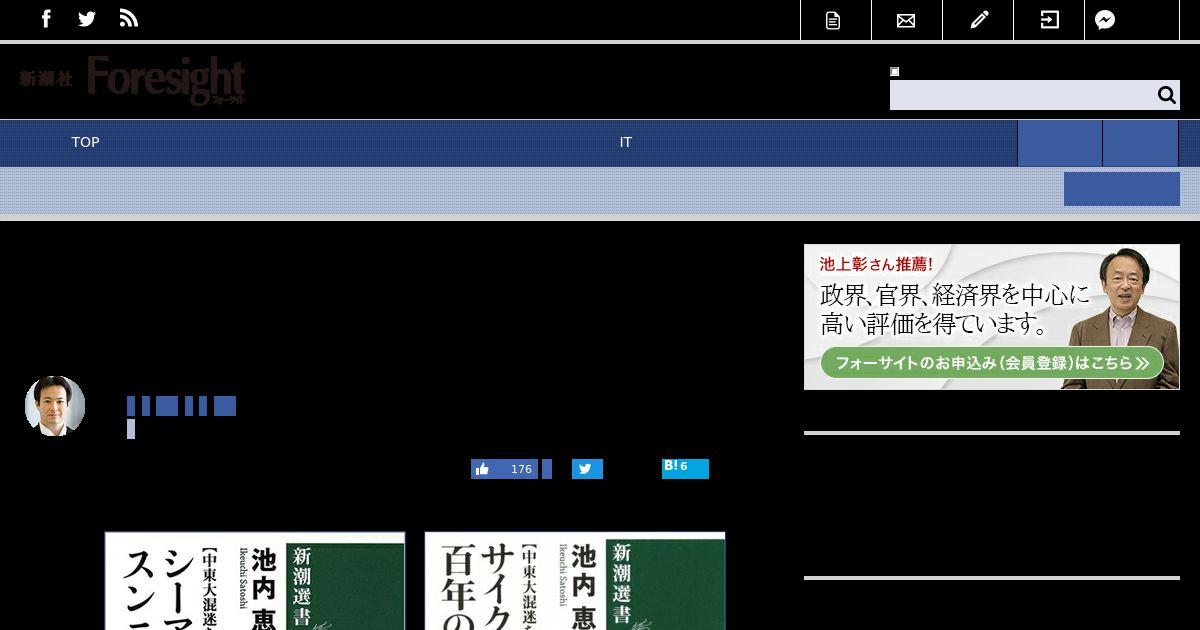
Task: Click the Facebook like button showing 176
Action: point(505,469)
